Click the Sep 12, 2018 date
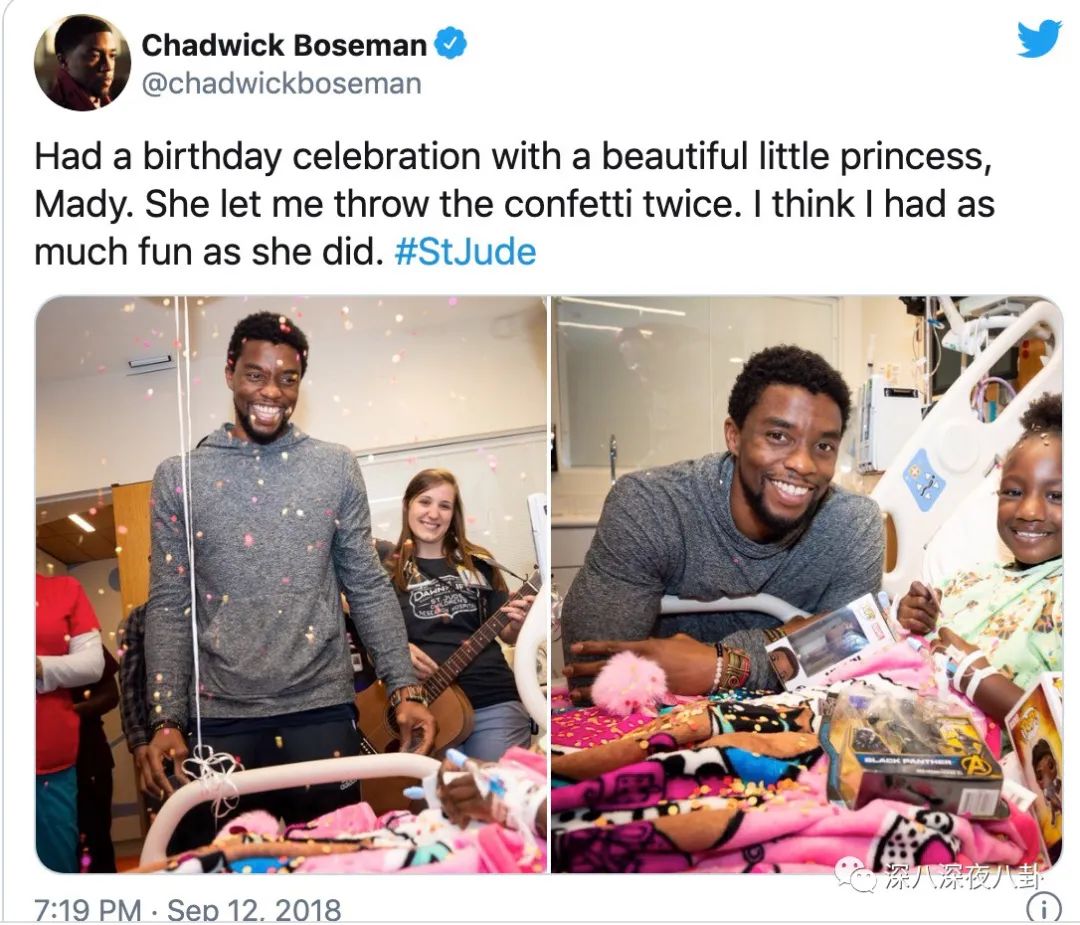This screenshot has height=925, width=1080. 254,910
